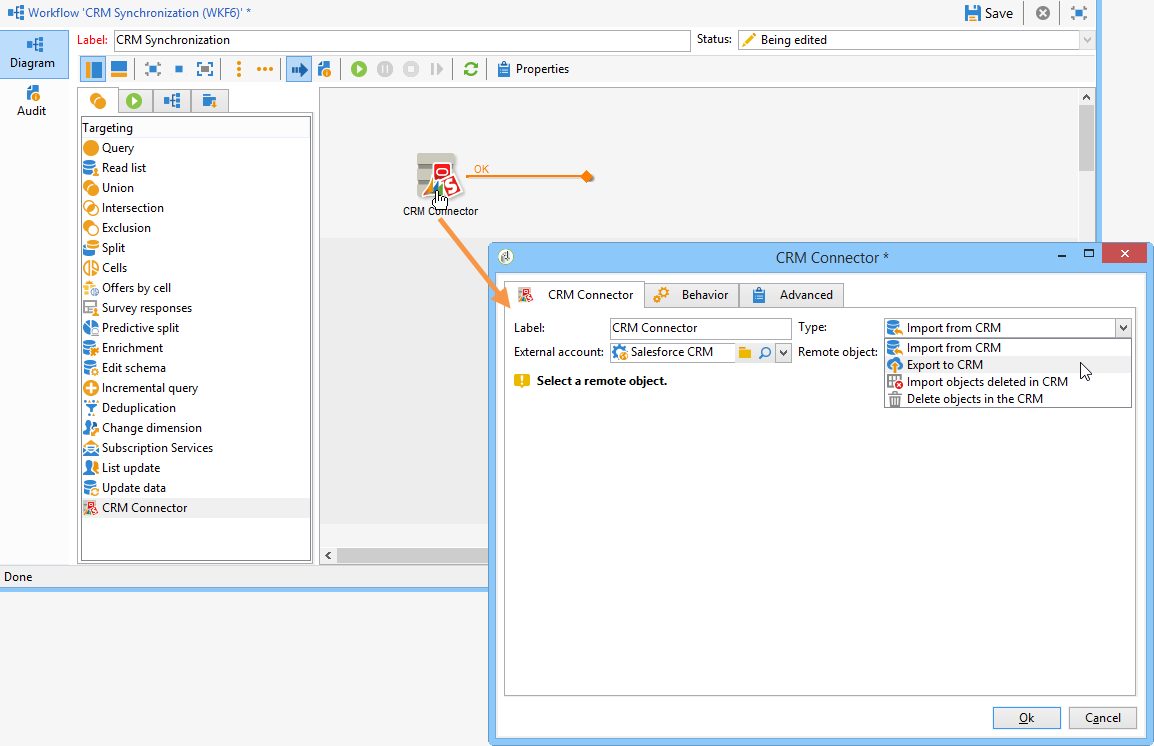The width and height of the screenshot is (1154, 746).
Task: Open Behavior tab in dialog
Action: click(x=692, y=295)
